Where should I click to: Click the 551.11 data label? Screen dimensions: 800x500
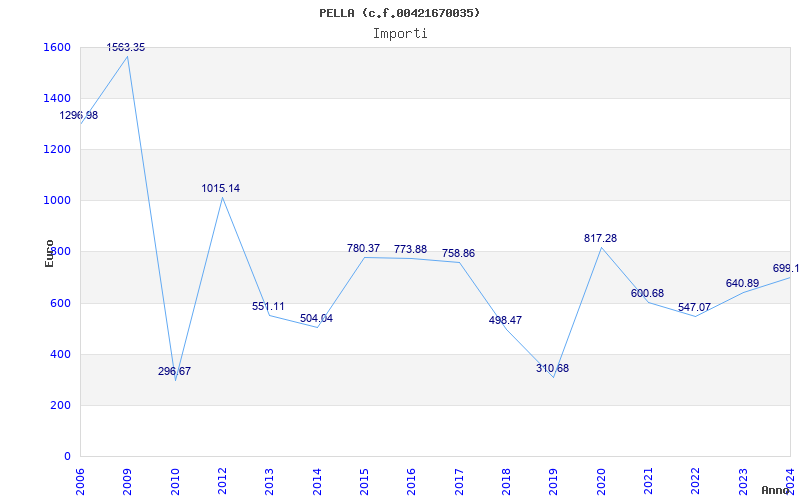[268, 307]
